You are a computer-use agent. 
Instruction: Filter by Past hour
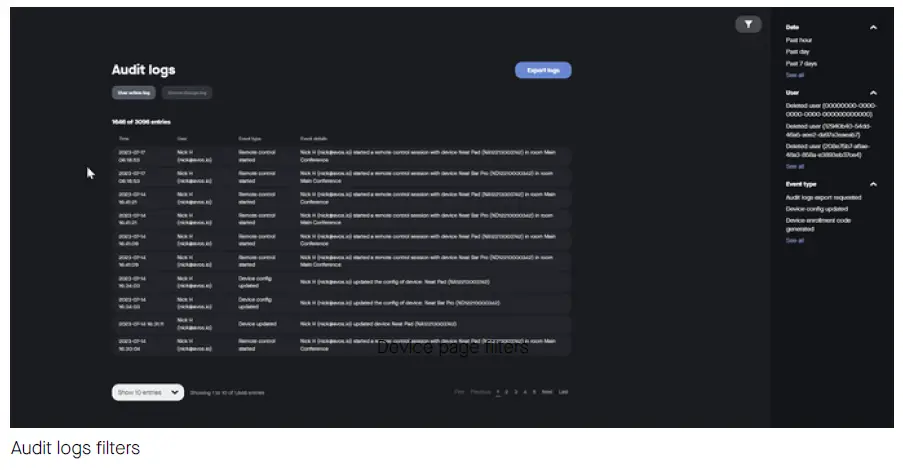point(799,40)
